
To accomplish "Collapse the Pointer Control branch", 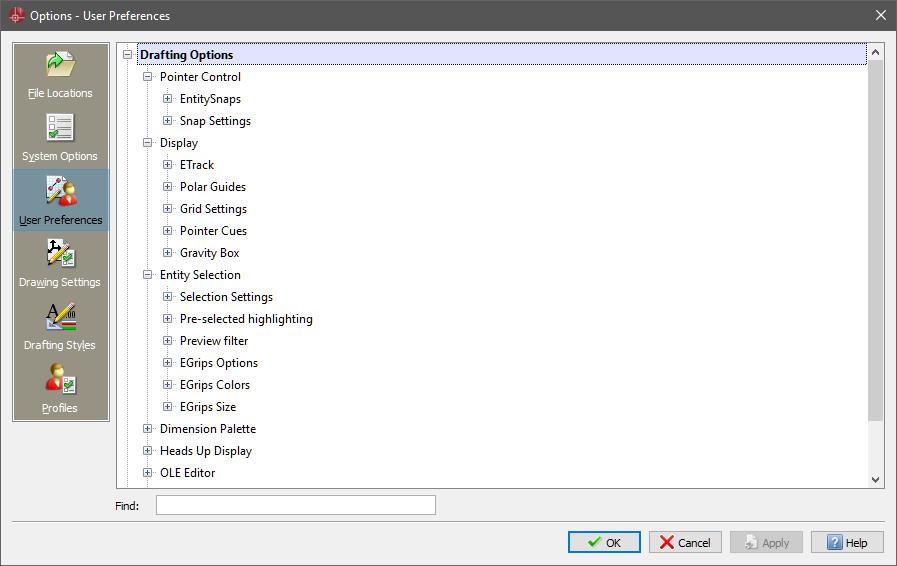I will pyautogui.click(x=148, y=77).
